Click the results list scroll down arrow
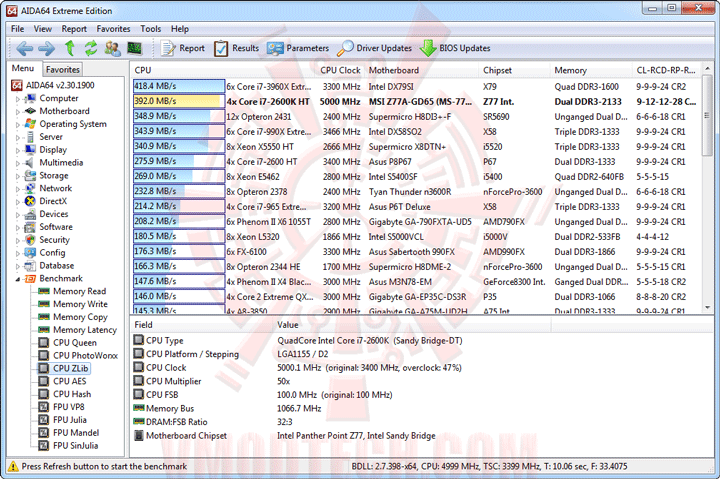The image size is (720, 479). click(x=707, y=307)
